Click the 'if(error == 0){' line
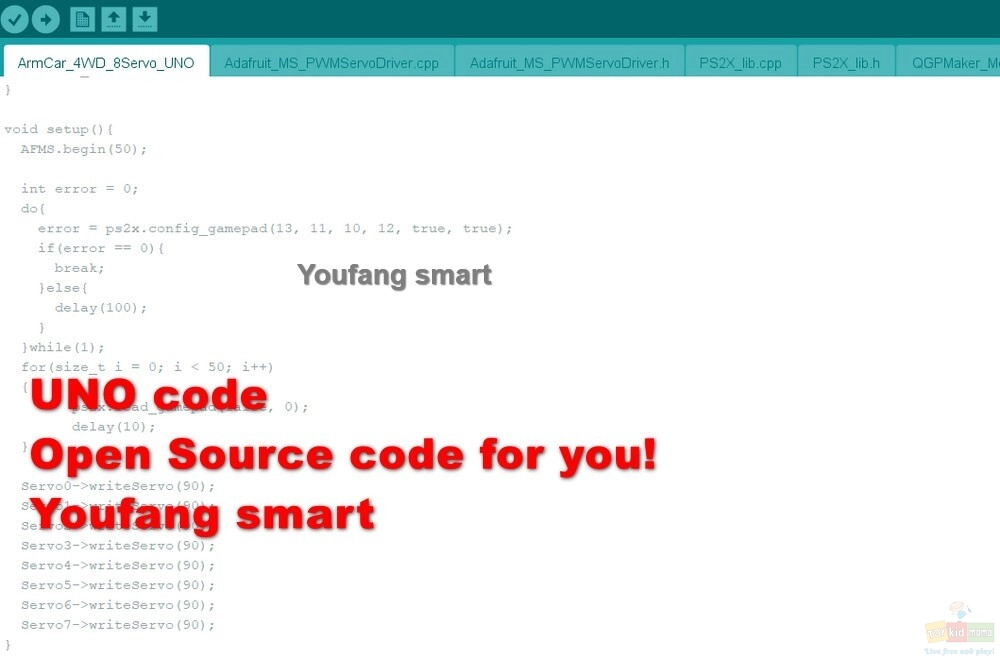Image resolution: width=1000 pixels, height=659 pixels. coord(101,248)
